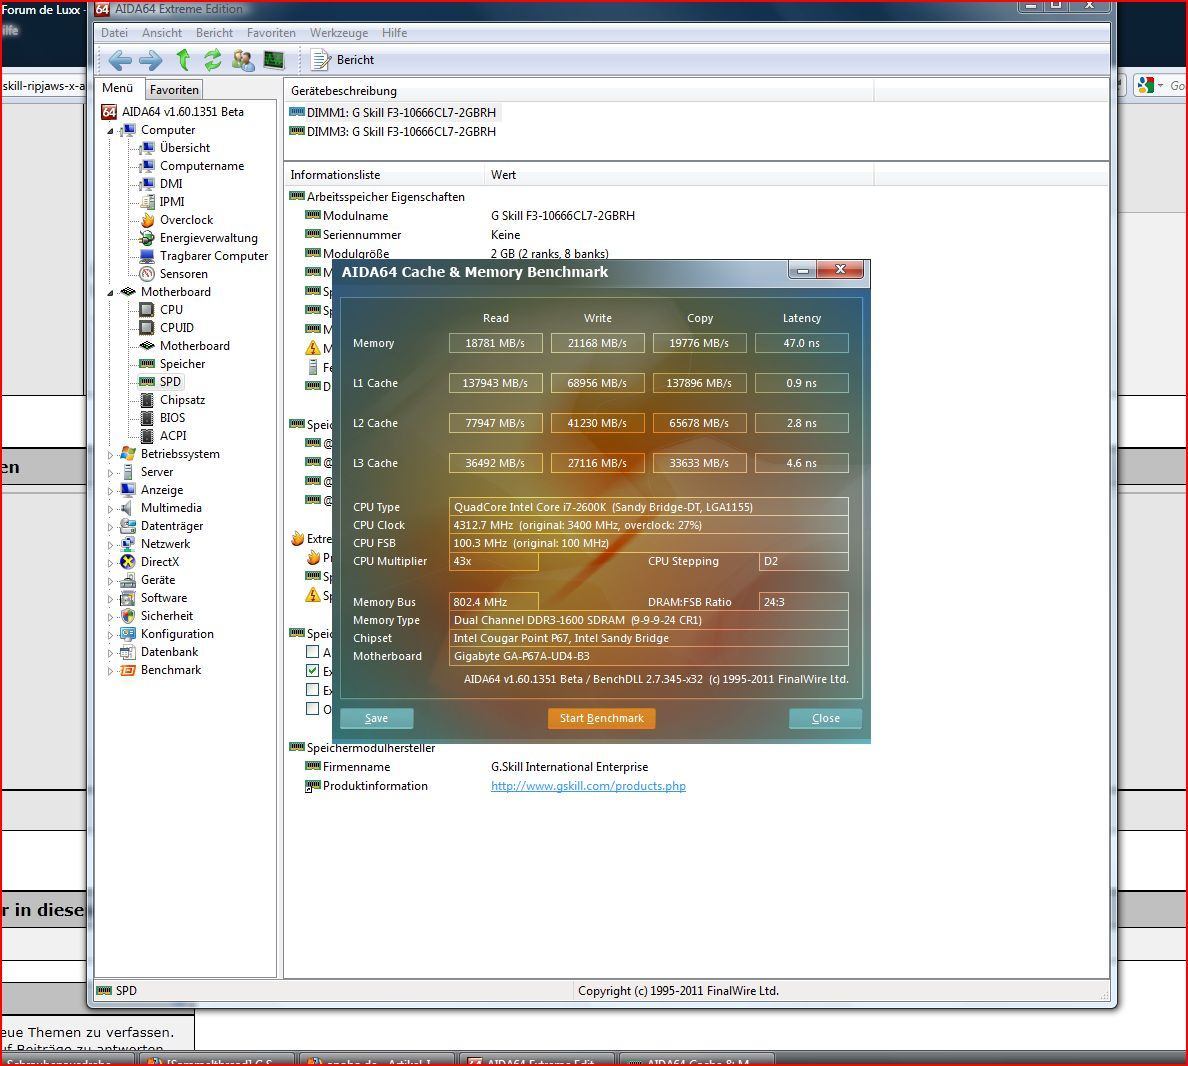Click the green Refresh arrows icon
1188x1066 pixels.
point(213,60)
